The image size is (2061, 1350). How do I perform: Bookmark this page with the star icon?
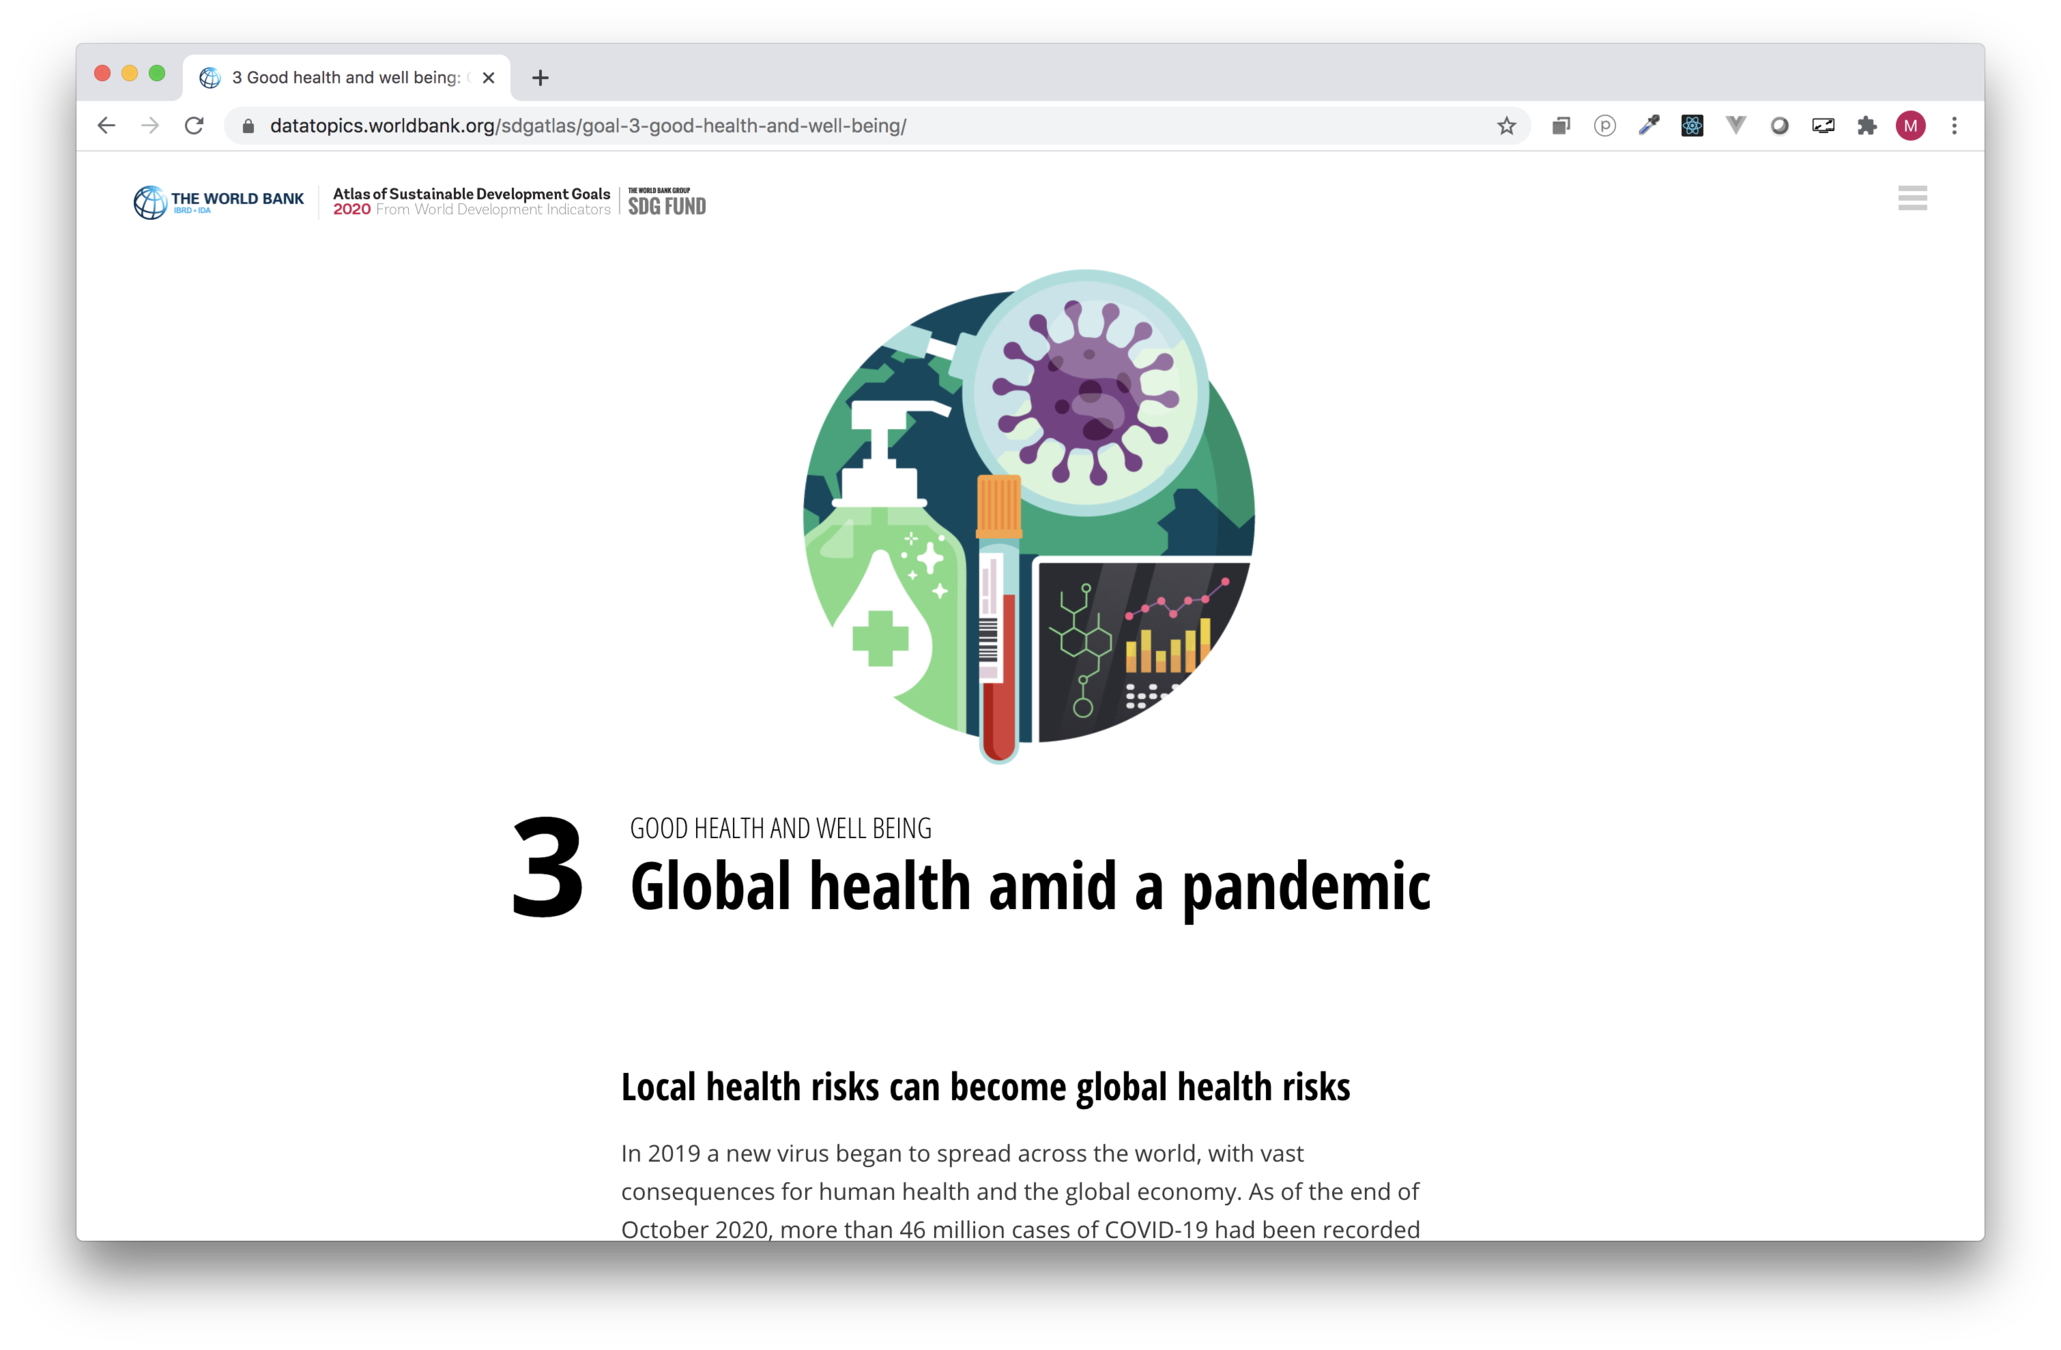coord(1506,126)
